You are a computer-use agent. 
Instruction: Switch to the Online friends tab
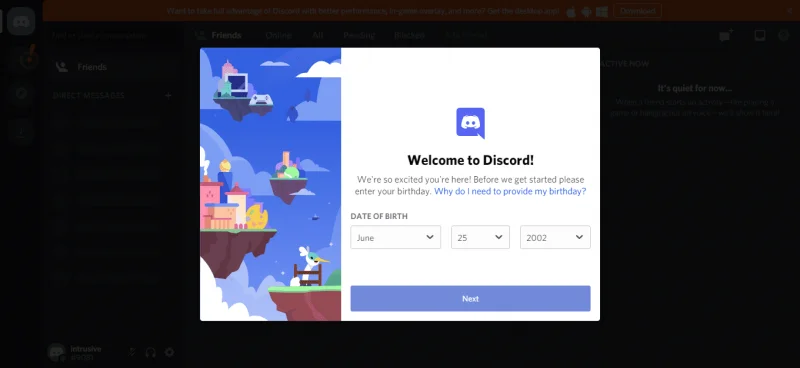[x=279, y=35]
